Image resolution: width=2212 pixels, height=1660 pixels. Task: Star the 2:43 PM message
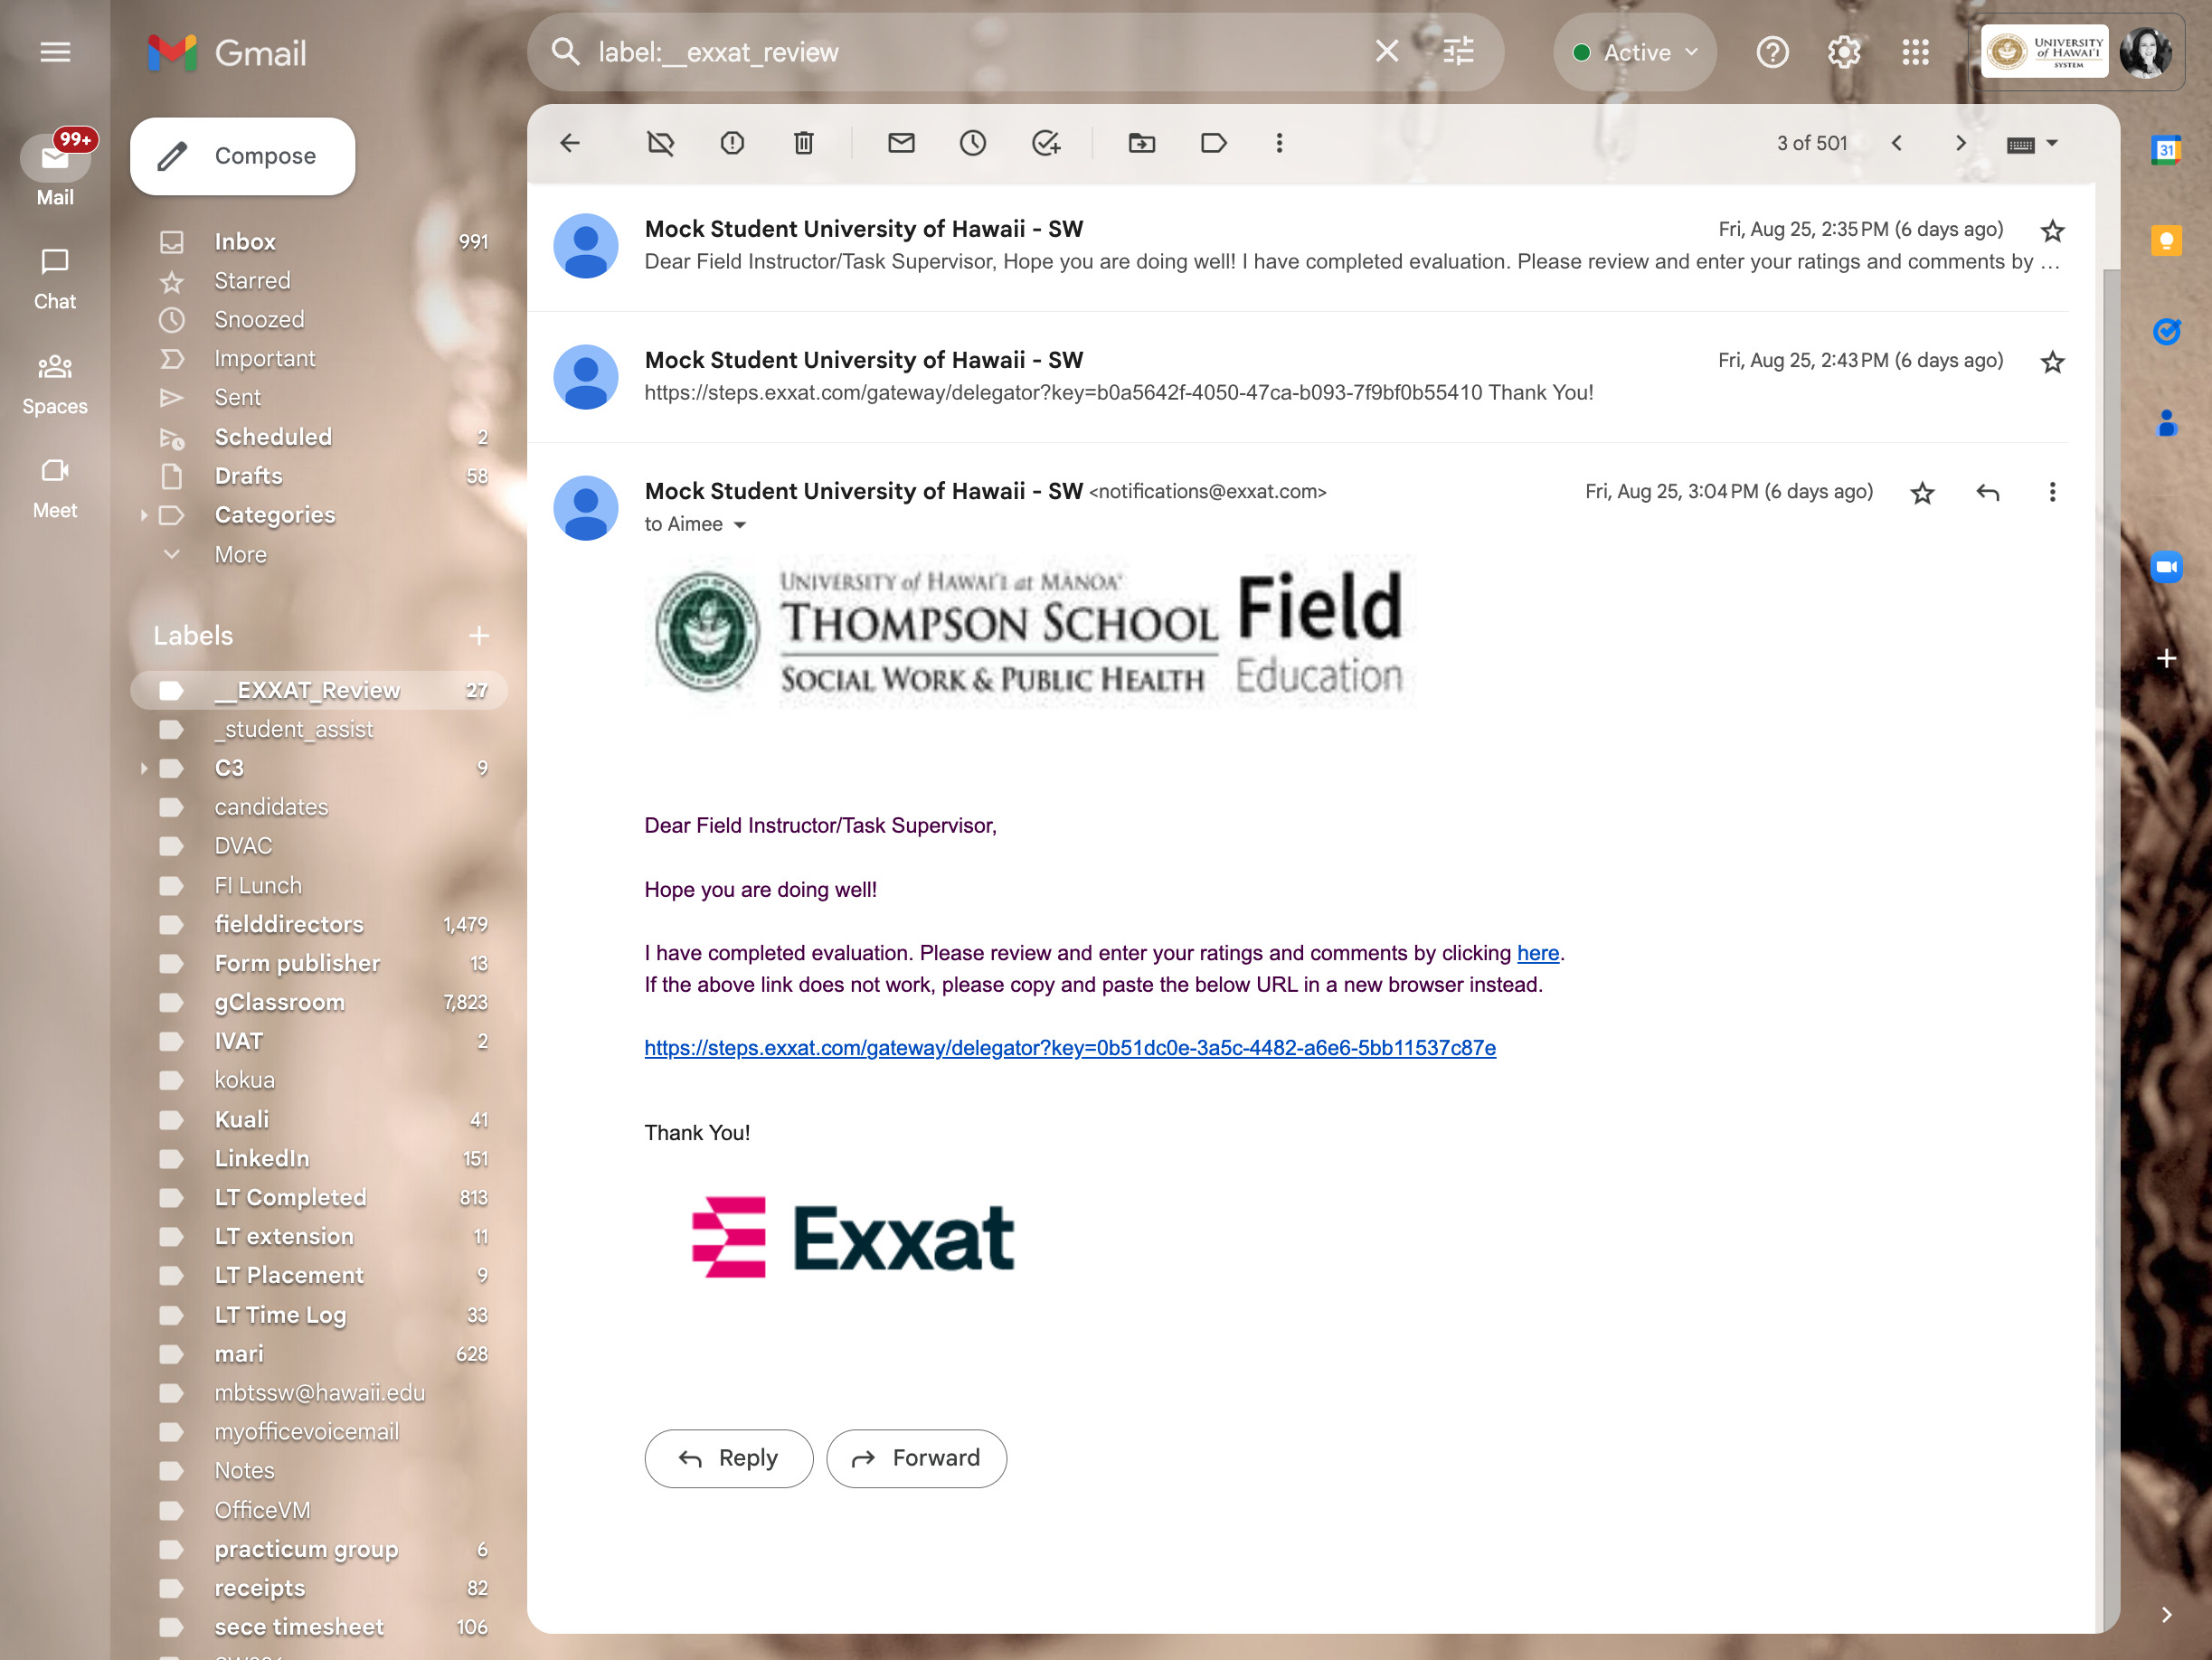click(x=2052, y=362)
